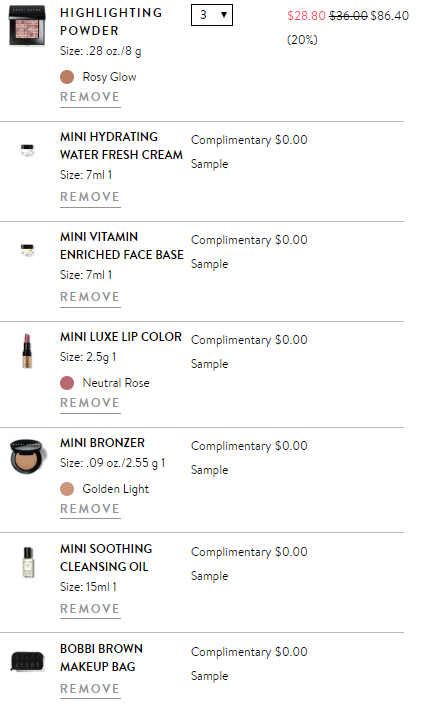Viewport: 422px width, 707px height.
Task: Select the Rosy Glow shade swatch
Action: pos(67,77)
